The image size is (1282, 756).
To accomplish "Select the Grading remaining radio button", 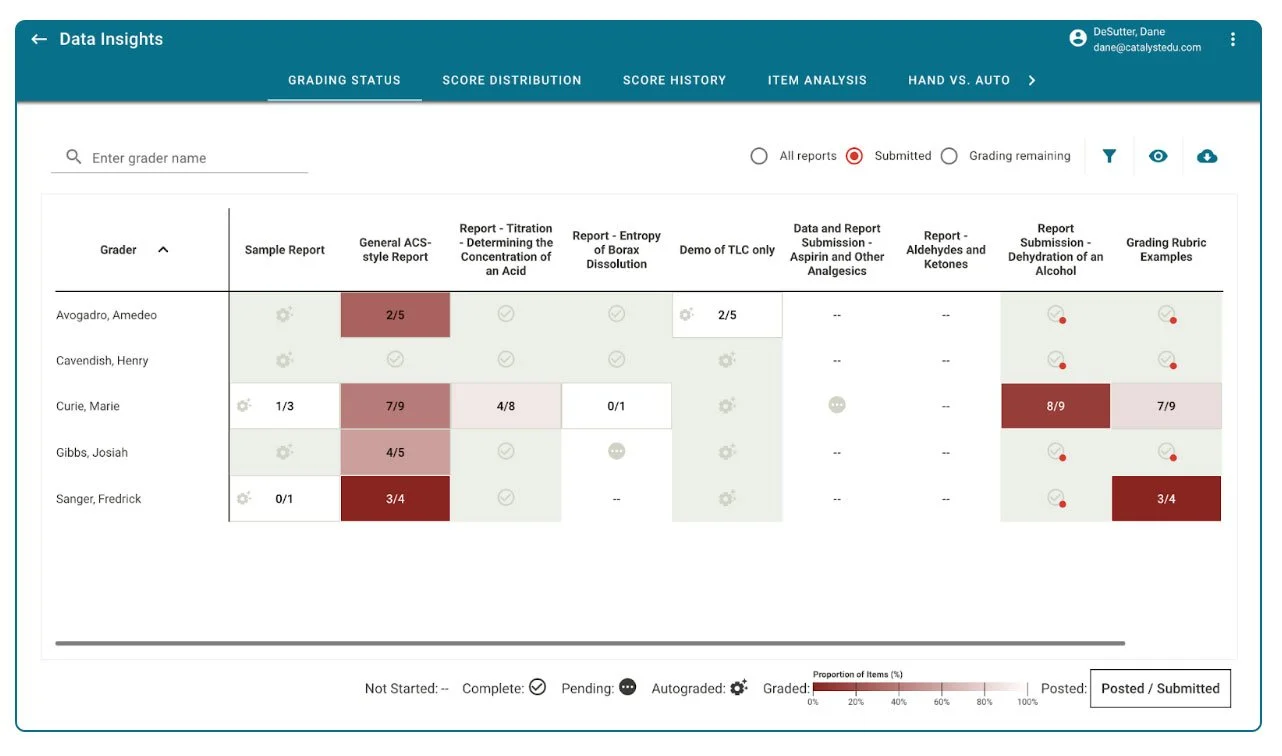I will pos(948,156).
